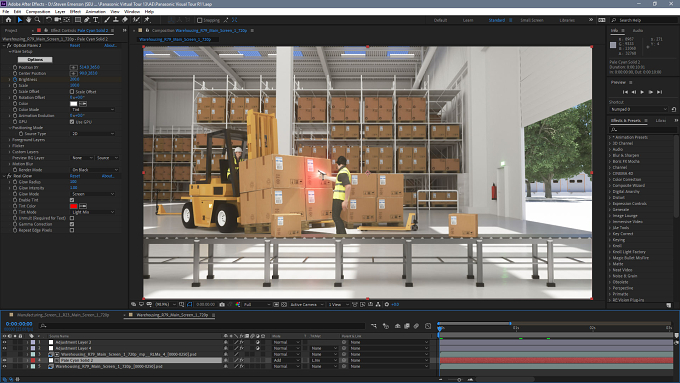Click the composition mini-flowchart icon in the timeline
The width and height of the screenshot is (680, 383).
click(374, 326)
